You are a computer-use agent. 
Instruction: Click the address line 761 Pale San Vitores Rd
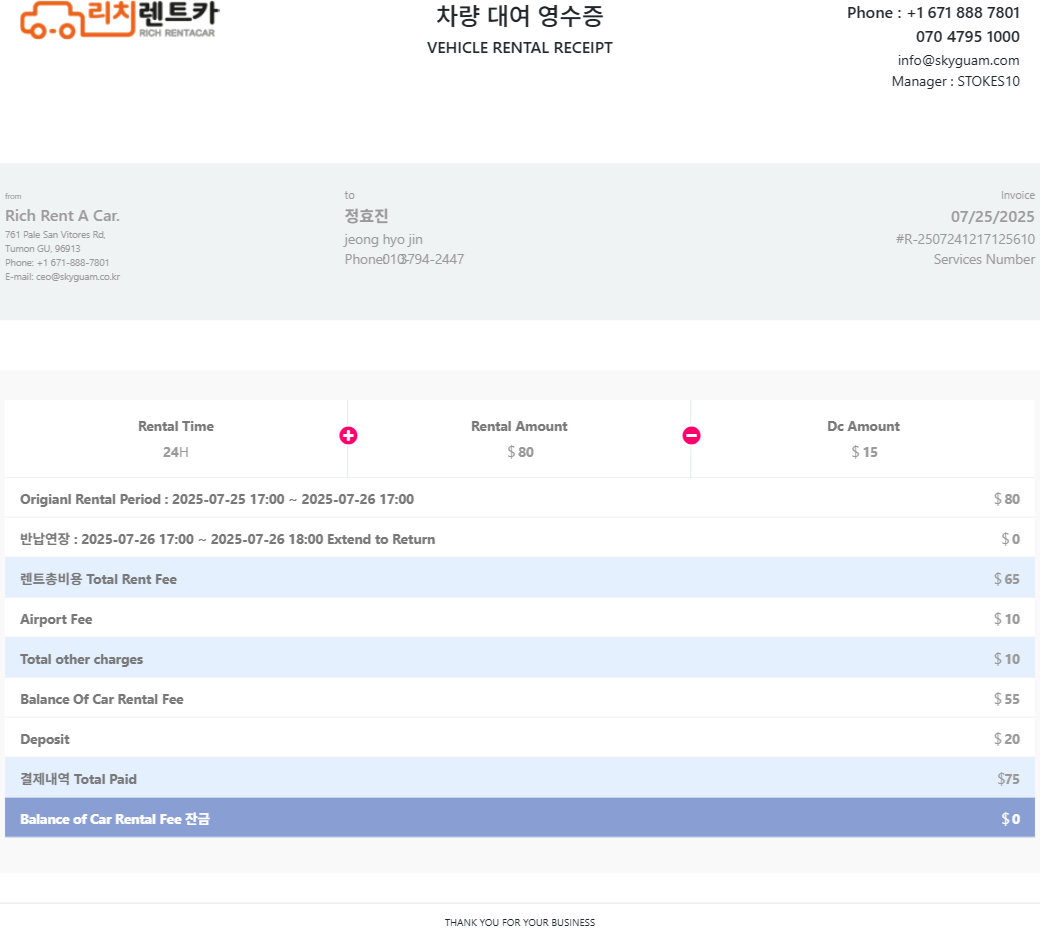tap(55, 235)
